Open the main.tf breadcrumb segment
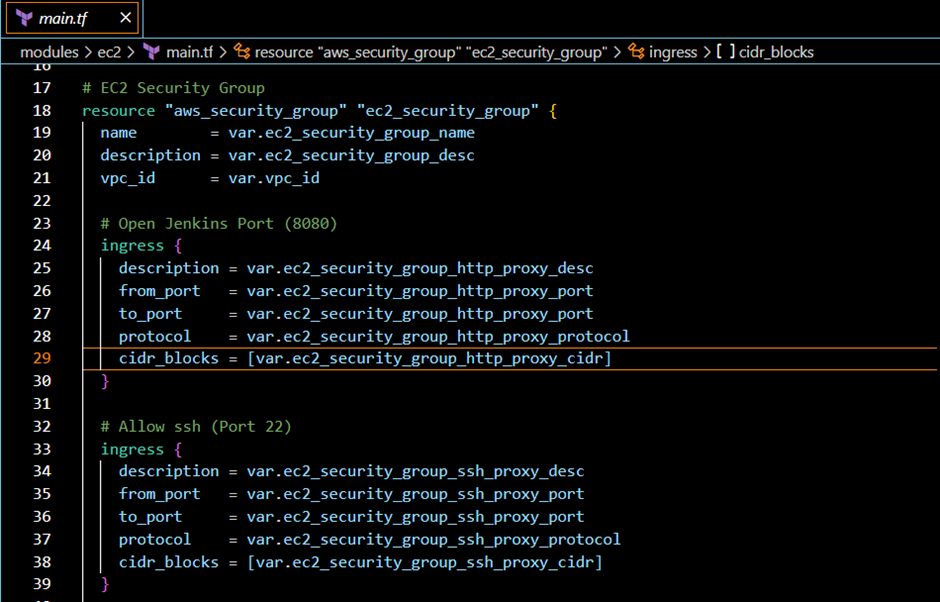Screen dimensions: 940x602 click(189, 52)
